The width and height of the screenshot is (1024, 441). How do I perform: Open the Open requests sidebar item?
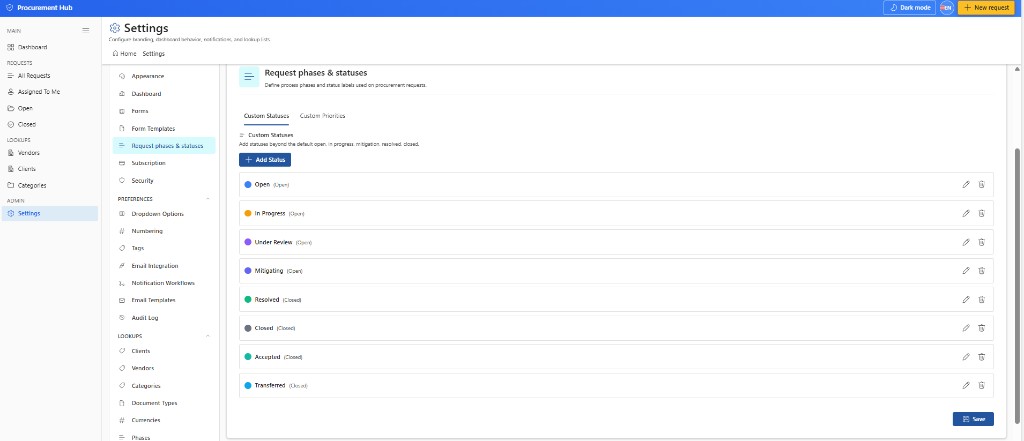pos(50,108)
